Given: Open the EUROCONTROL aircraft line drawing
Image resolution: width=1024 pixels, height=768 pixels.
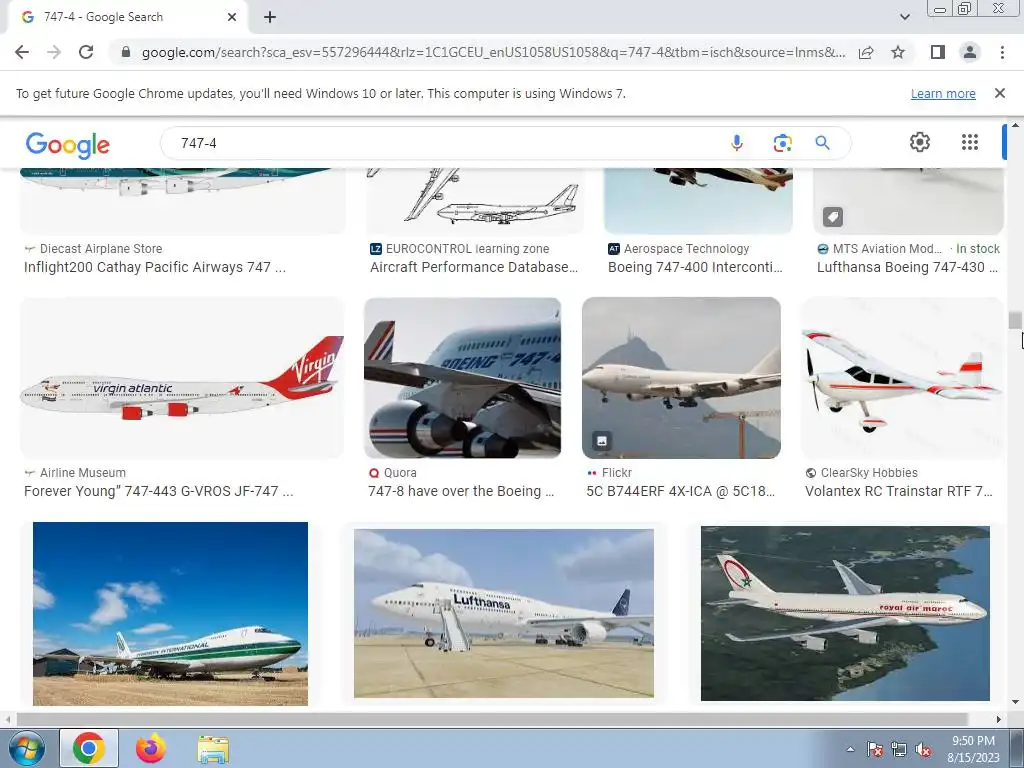Looking at the screenshot, I should click(475, 200).
